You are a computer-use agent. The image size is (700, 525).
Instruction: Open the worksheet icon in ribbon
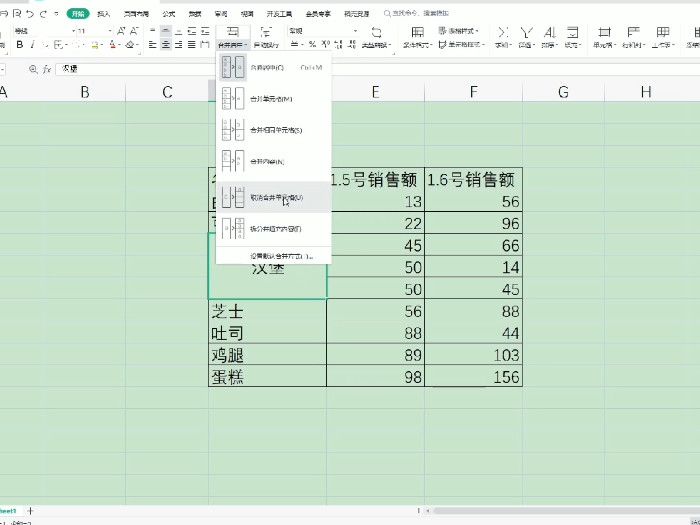coord(662,32)
